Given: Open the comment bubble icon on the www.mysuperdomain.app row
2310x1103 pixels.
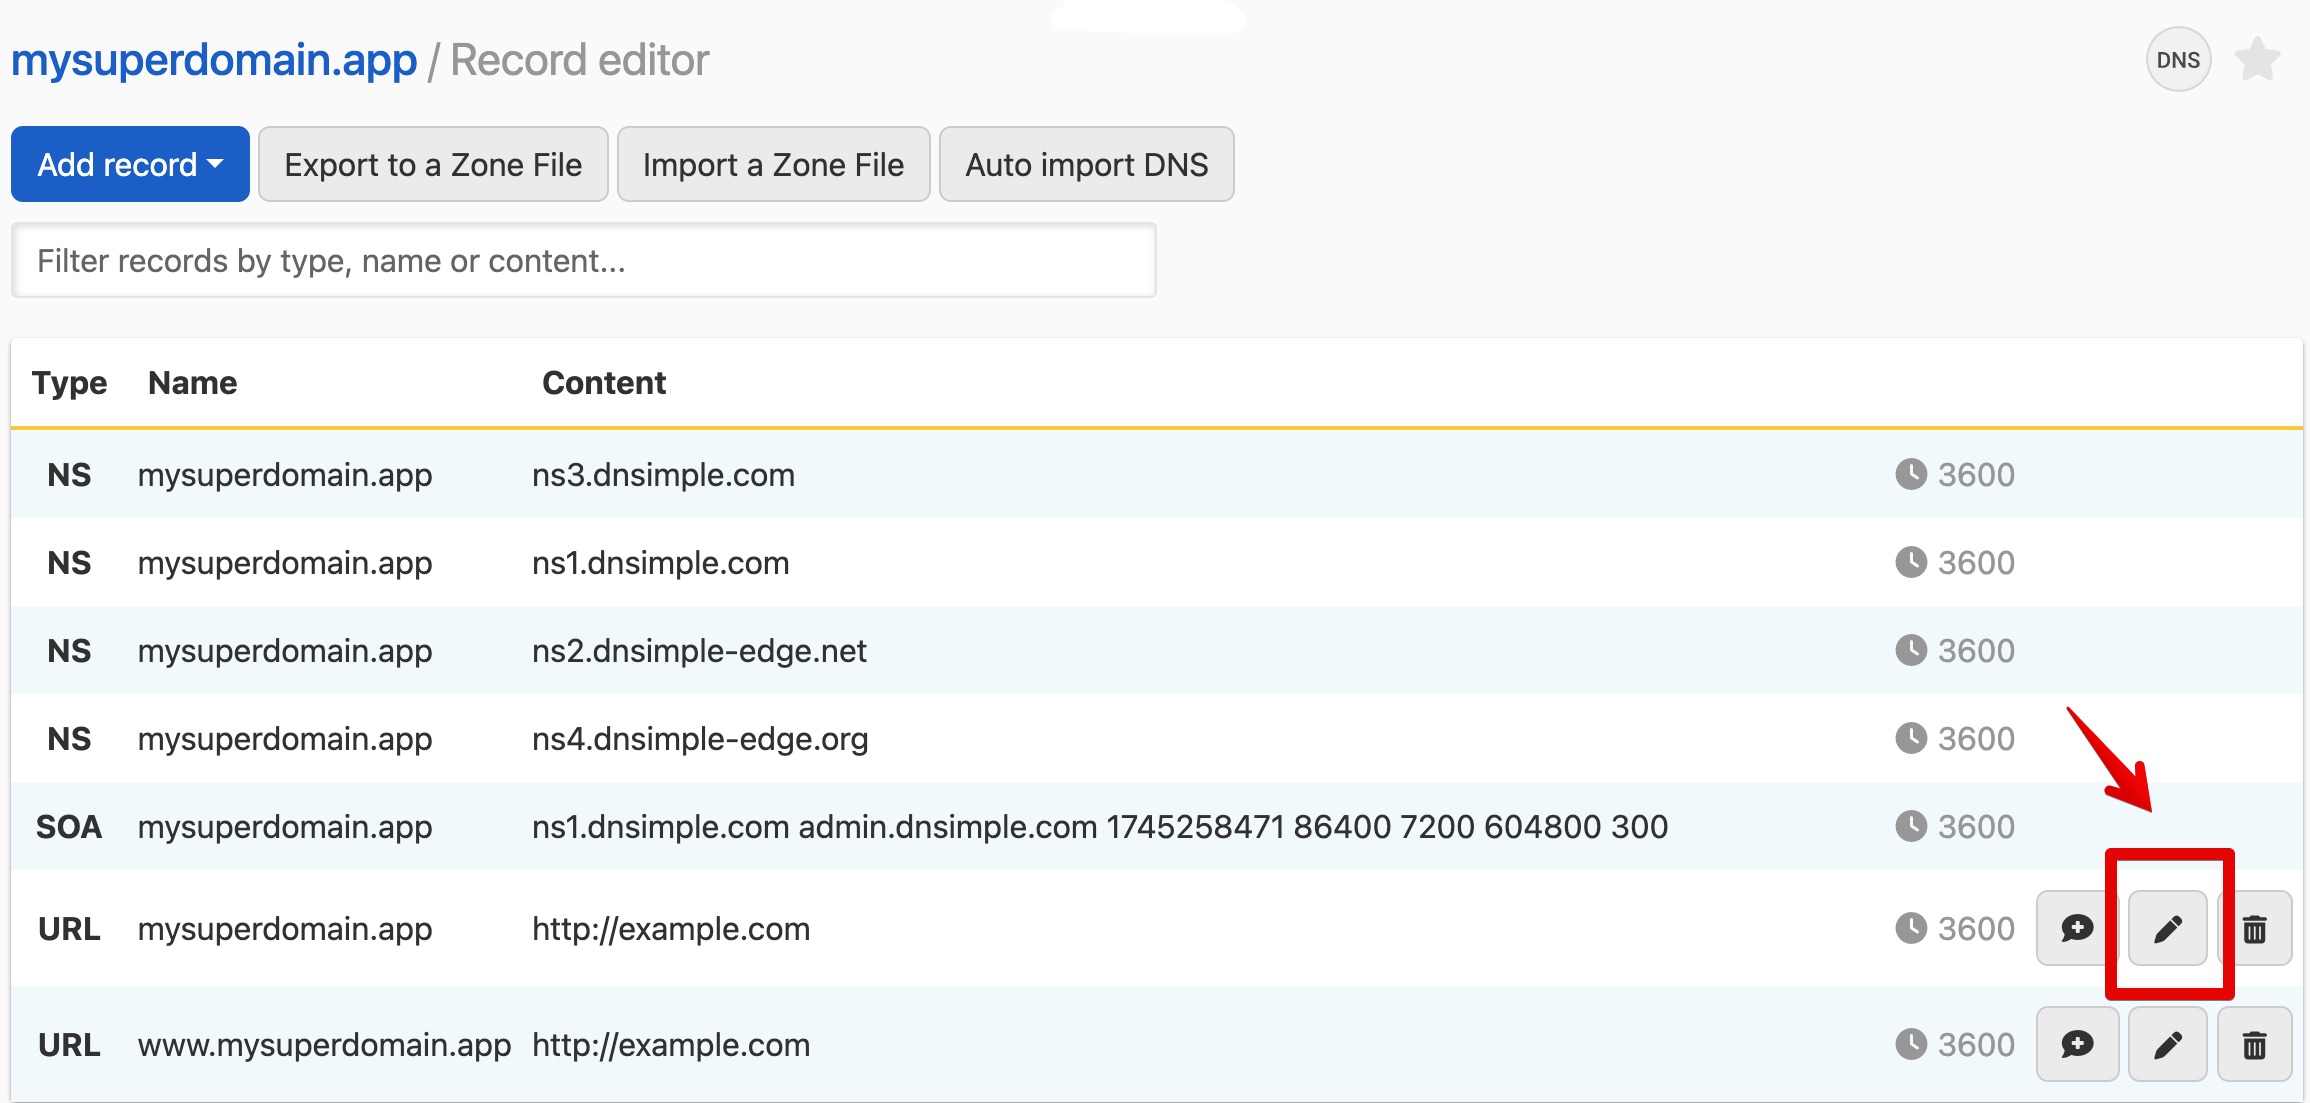Looking at the screenshot, I should (x=2077, y=1044).
